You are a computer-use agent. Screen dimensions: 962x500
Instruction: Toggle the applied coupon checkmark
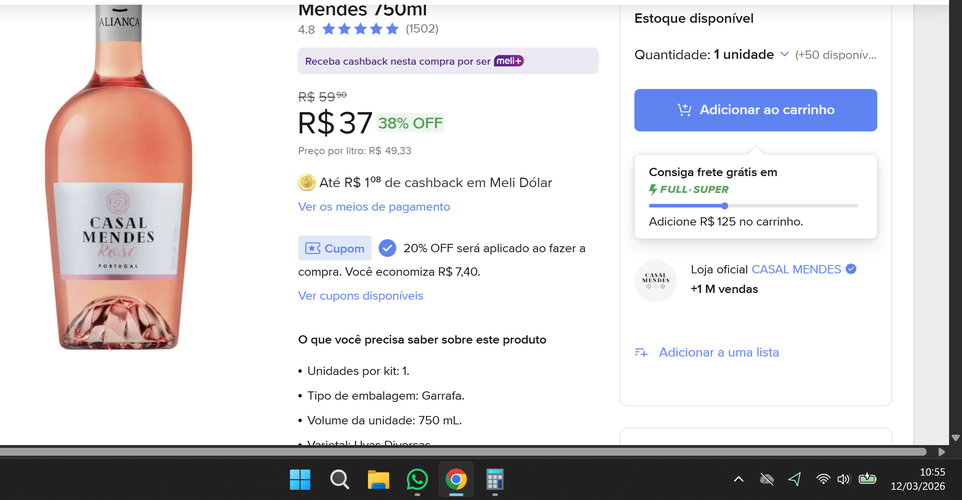(387, 248)
